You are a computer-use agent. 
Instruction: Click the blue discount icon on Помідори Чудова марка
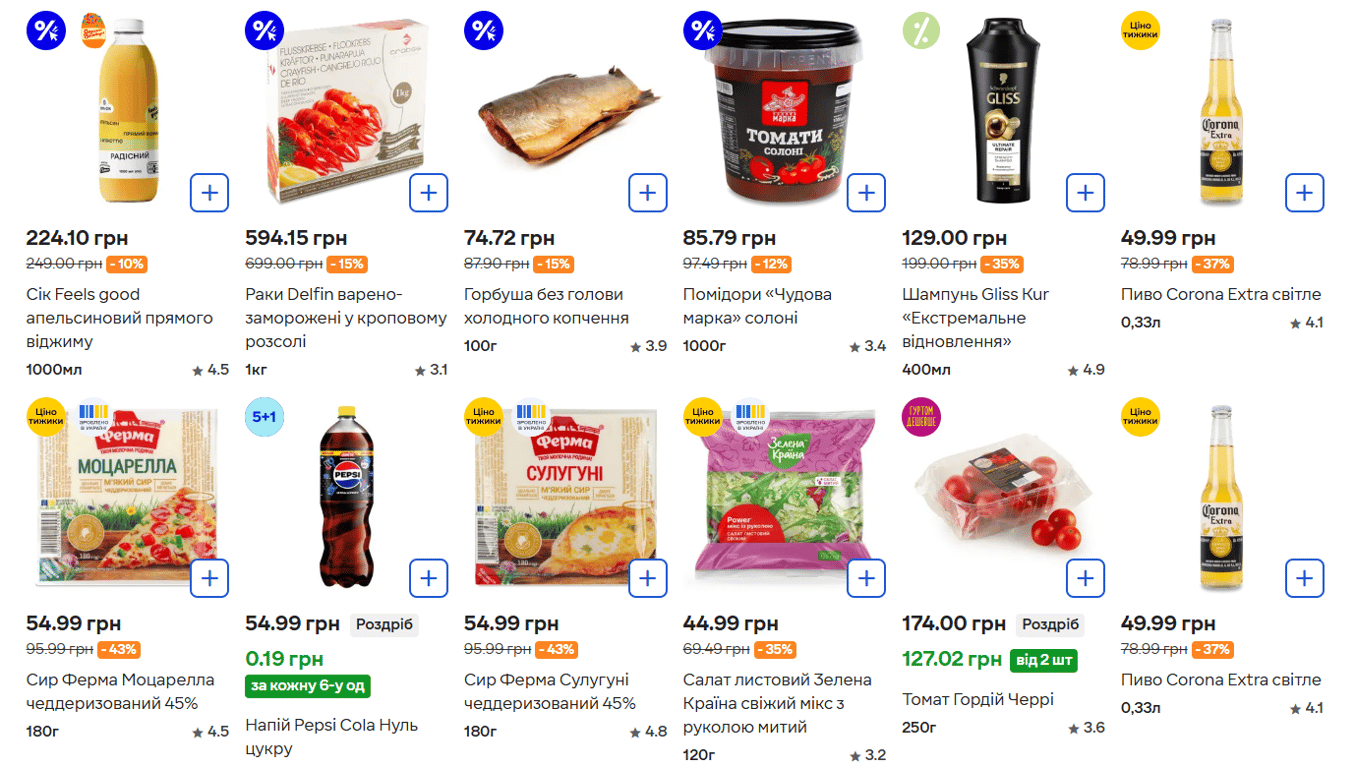(703, 30)
